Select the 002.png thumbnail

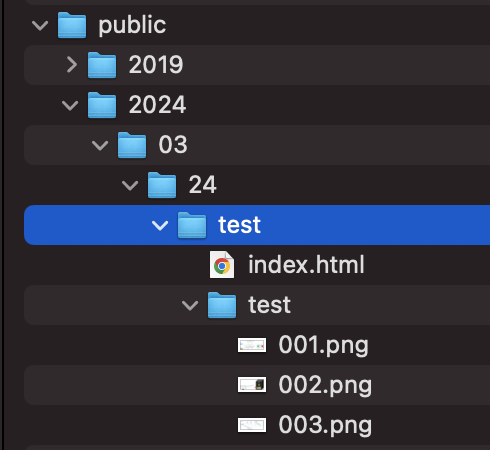pos(252,385)
